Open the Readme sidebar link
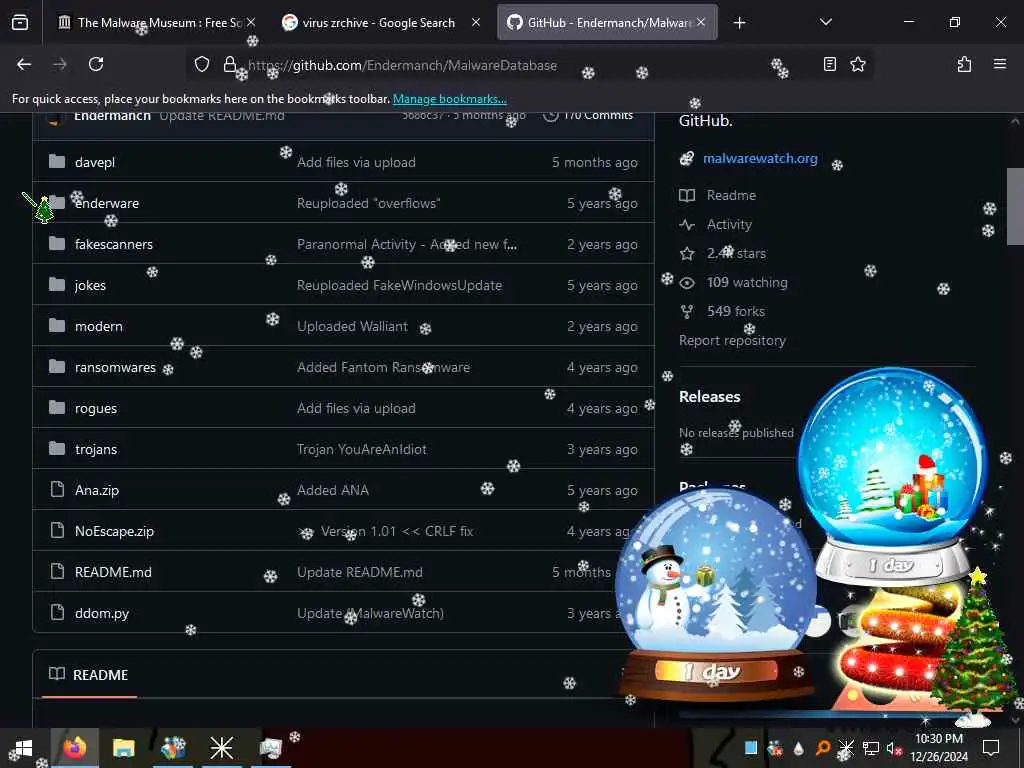 731,195
